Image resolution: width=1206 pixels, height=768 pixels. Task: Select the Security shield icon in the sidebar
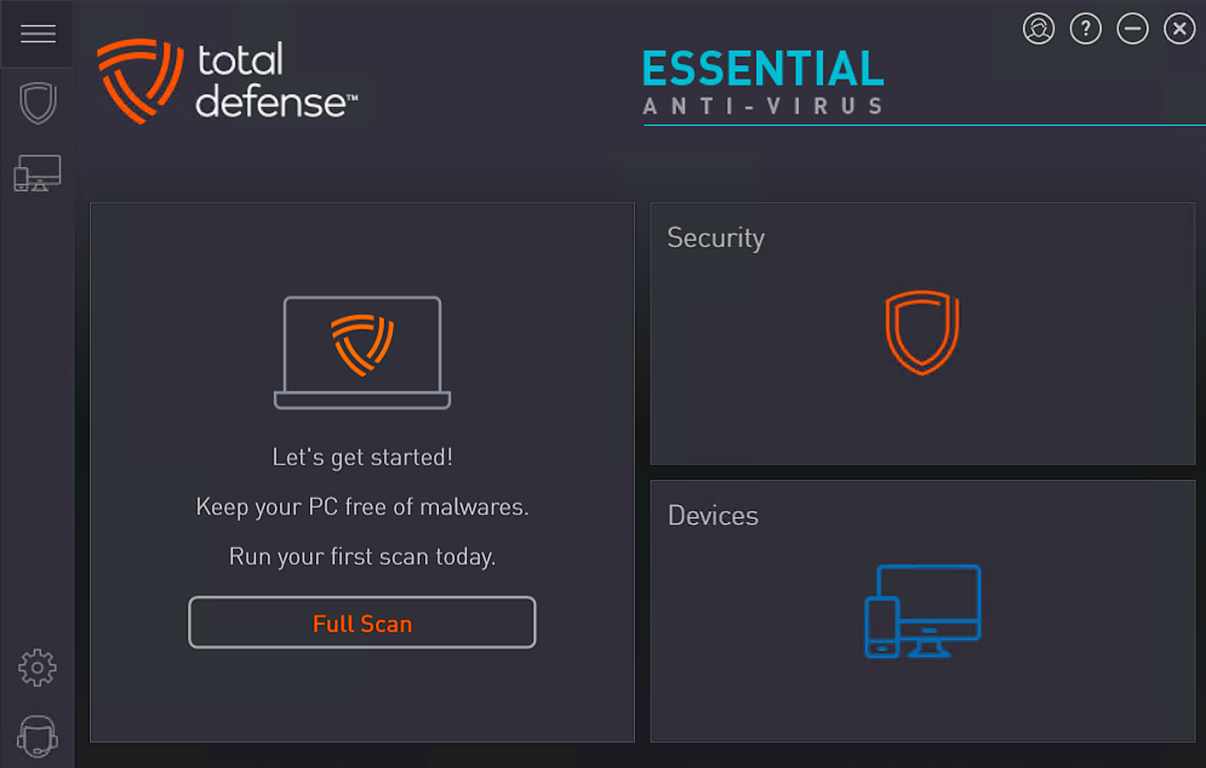pyautogui.click(x=37, y=103)
